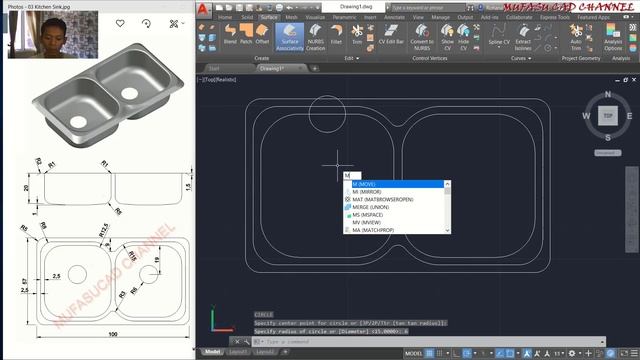Image resolution: width=640 pixels, height=360 pixels.
Task: Choose MA (MATCHPROP) suggestion
Action: [x=394, y=230]
